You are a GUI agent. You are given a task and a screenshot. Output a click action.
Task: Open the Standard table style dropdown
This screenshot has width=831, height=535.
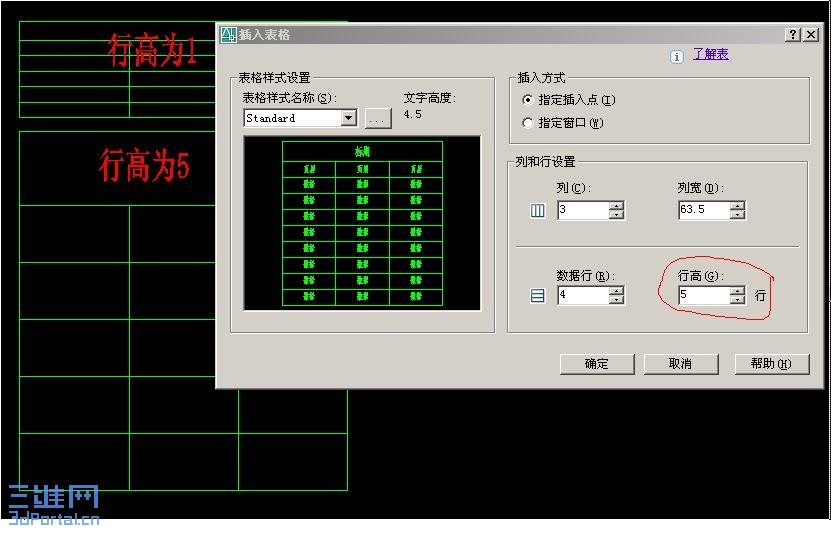tap(348, 118)
